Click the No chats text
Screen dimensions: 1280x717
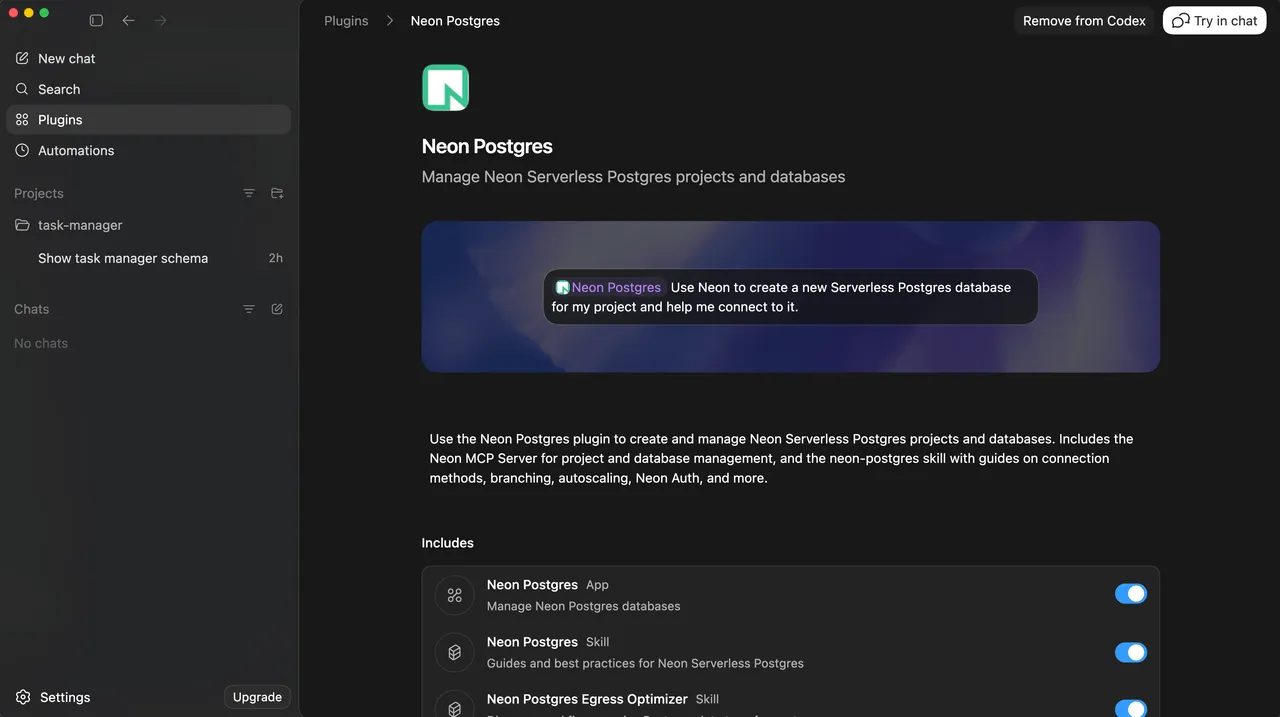click(x=41, y=343)
